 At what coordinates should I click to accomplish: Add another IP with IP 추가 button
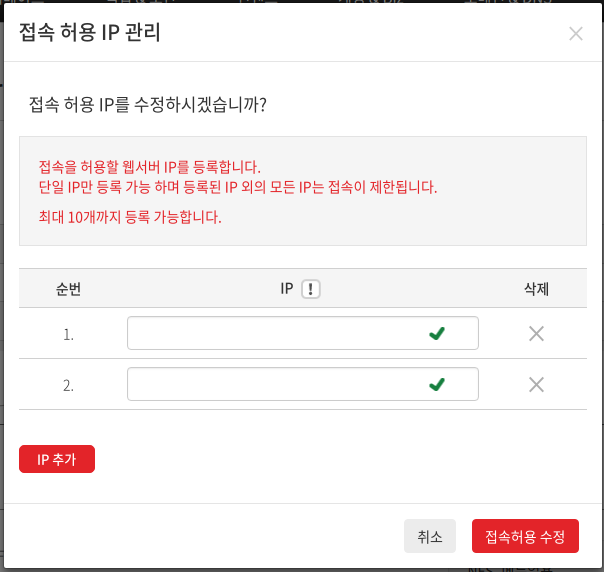point(57,459)
